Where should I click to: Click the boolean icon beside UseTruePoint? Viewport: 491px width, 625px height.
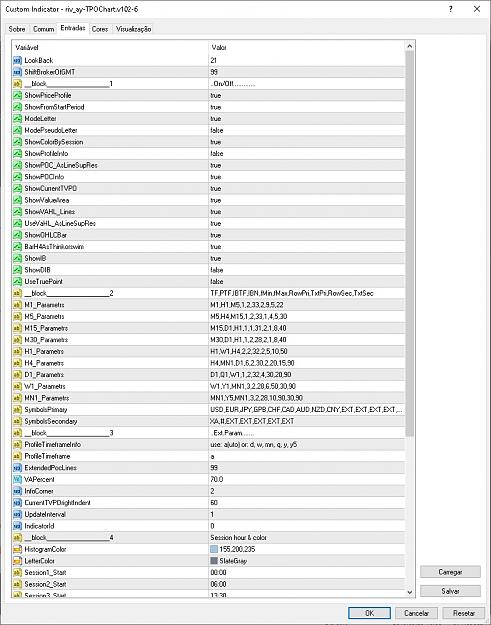tap(17, 281)
